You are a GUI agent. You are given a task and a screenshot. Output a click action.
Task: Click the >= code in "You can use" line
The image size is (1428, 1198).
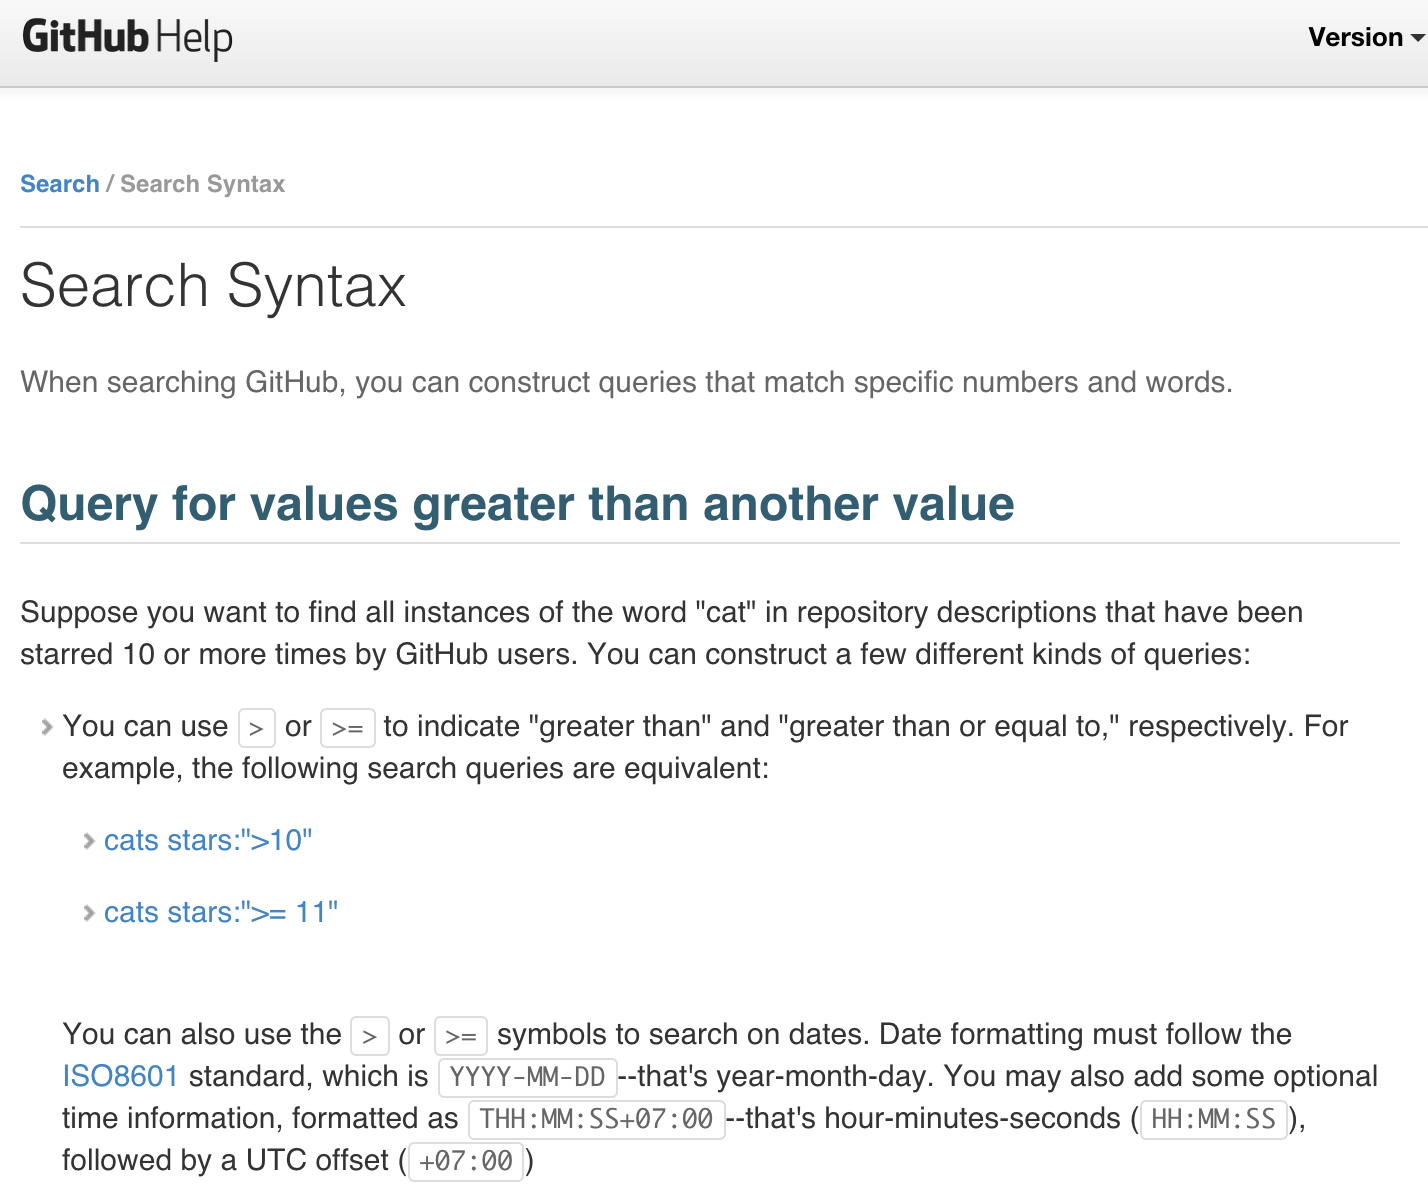coord(347,727)
